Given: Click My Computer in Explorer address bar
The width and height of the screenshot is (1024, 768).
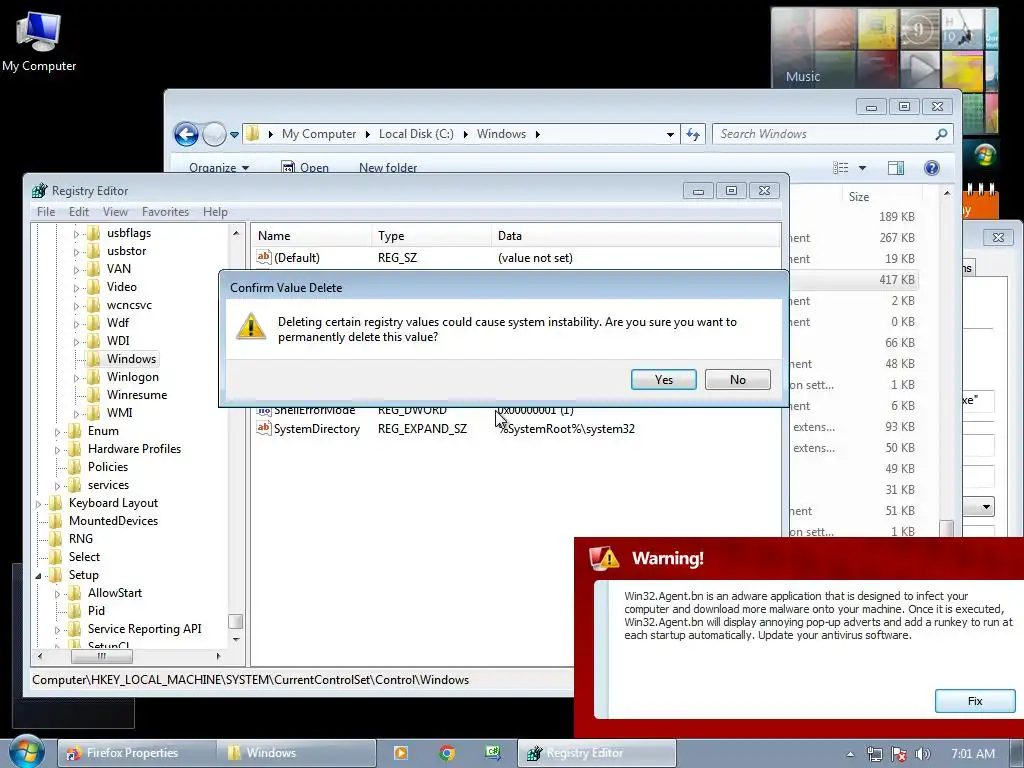Looking at the screenshot, I should point(319,134).
